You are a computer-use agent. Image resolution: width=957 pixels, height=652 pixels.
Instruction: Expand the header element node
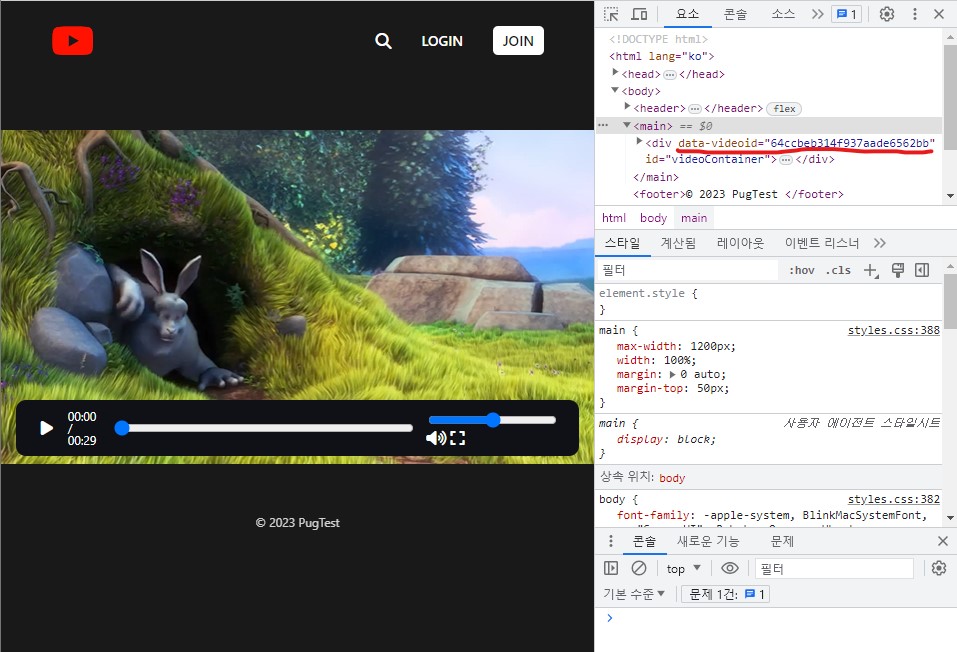(x=627, y=106)
